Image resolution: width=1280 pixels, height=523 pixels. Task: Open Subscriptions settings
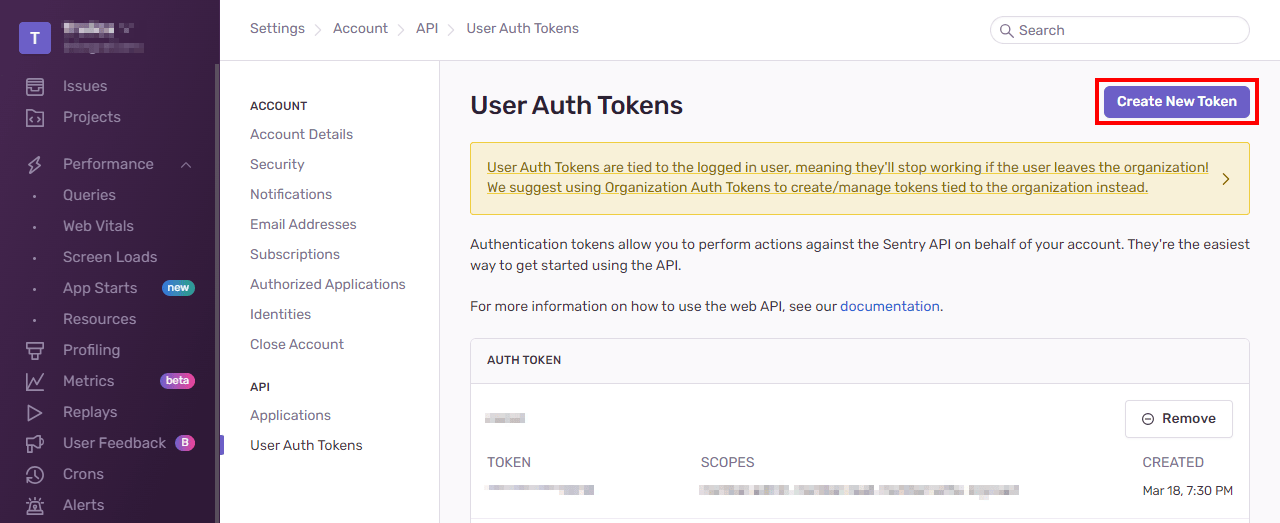[295, 254]
